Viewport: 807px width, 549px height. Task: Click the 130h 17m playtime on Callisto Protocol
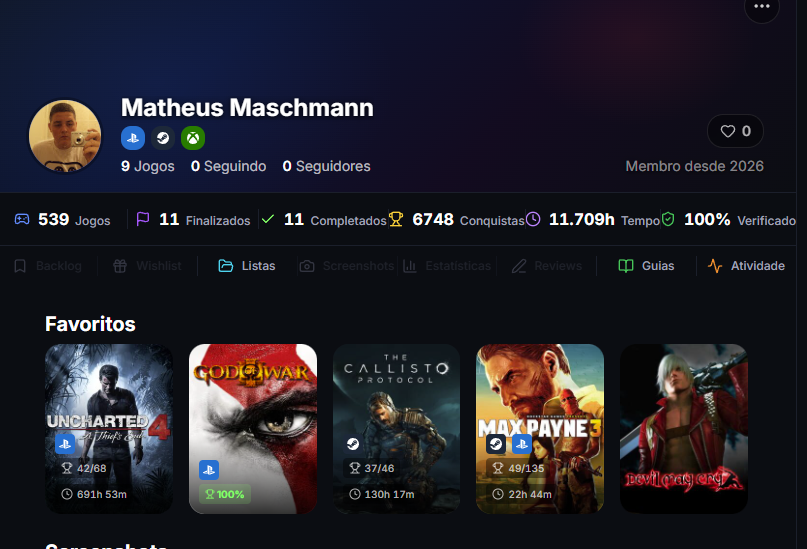381,494
